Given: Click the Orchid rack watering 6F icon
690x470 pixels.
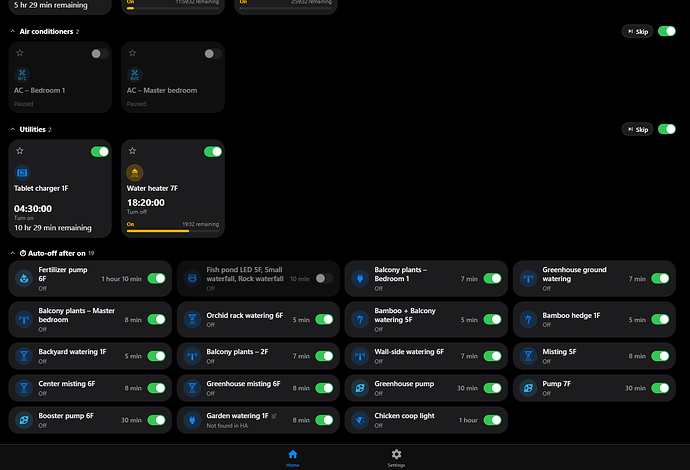Looking at the screenshot, I should (x=192, y=319).
